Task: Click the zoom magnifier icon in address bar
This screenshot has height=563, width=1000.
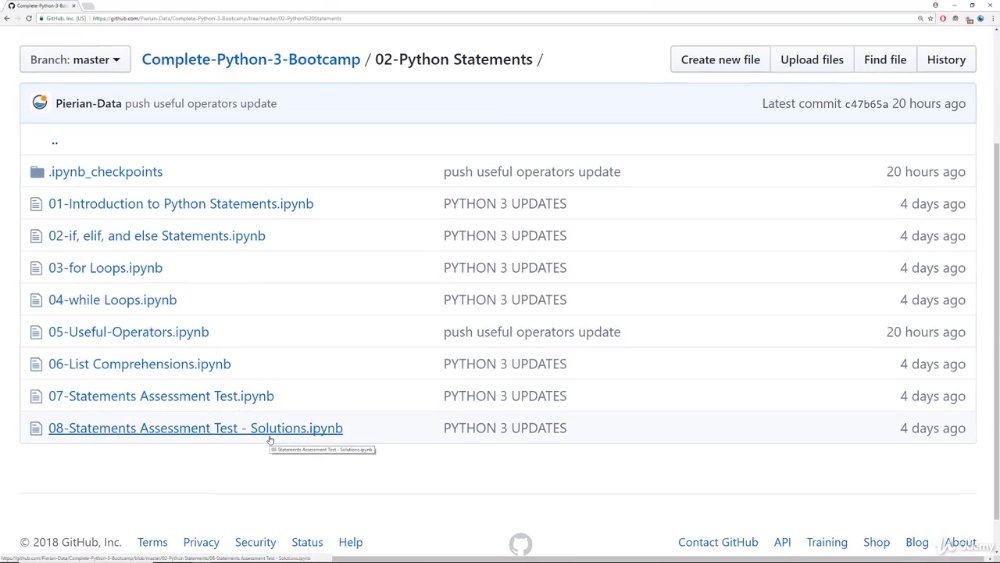Action: 920,18
